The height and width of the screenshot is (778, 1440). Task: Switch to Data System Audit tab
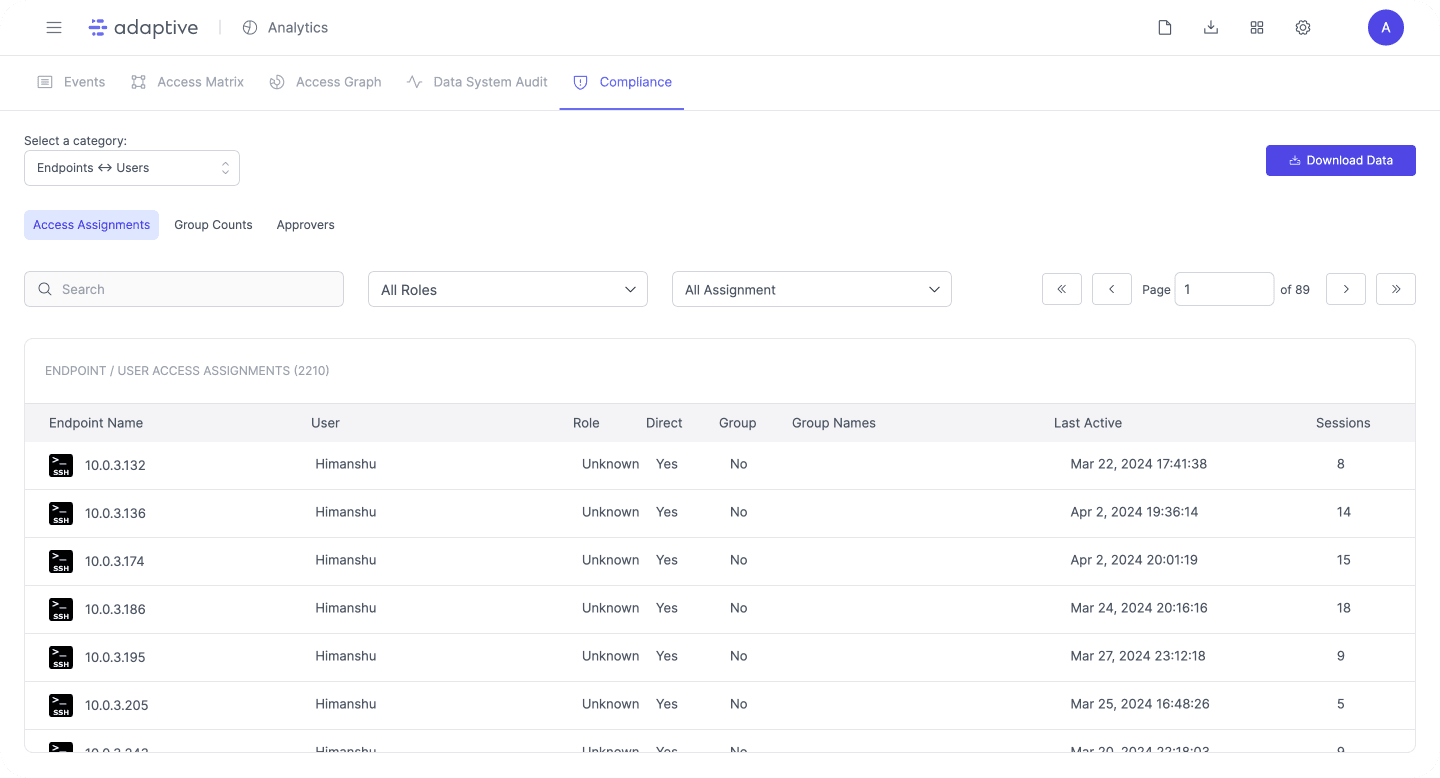point(478,82)
